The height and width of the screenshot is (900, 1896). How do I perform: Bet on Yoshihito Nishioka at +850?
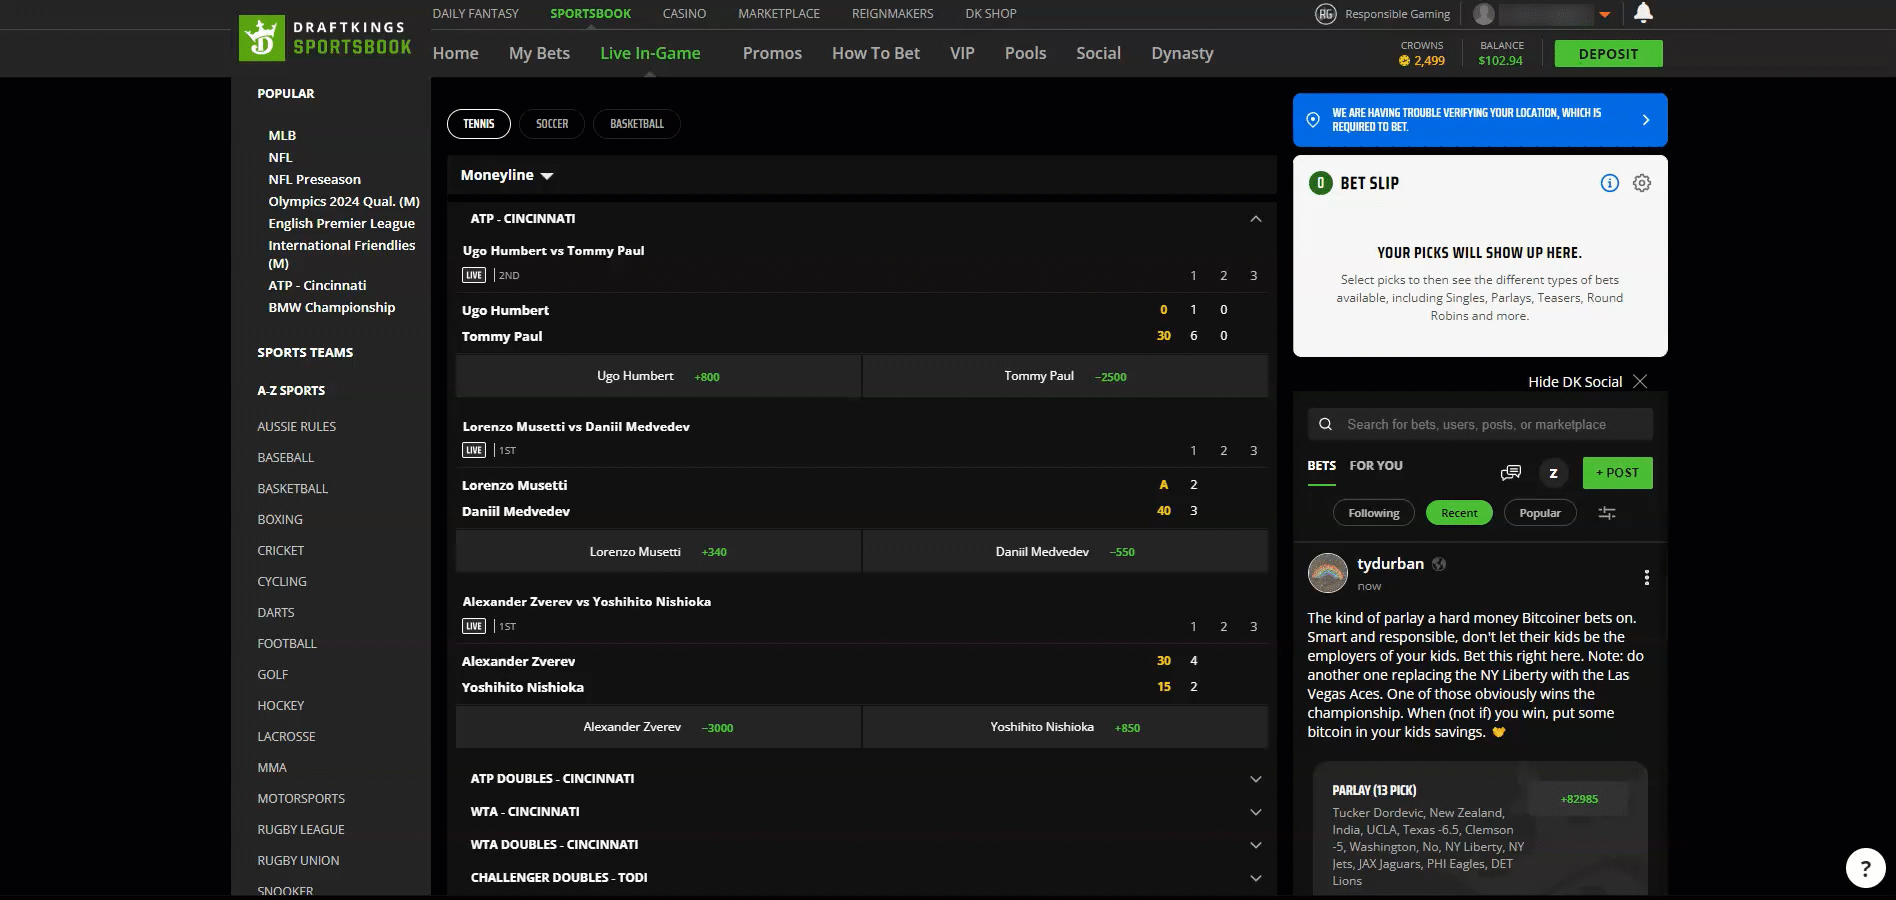click(1065, 727)
